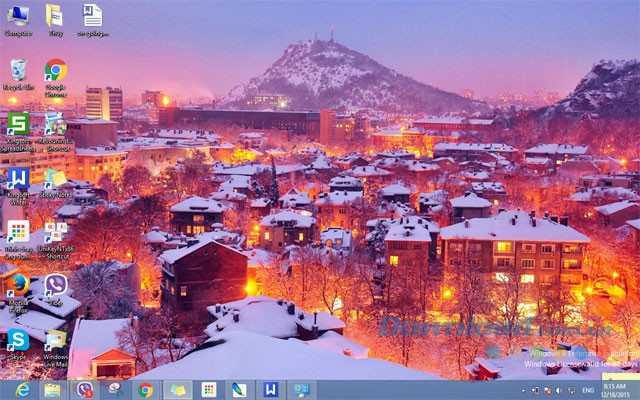This screenshot has height=400, width=640.
Task: Open Snipping Tool in the taskbar
Action: click(116, 390)
